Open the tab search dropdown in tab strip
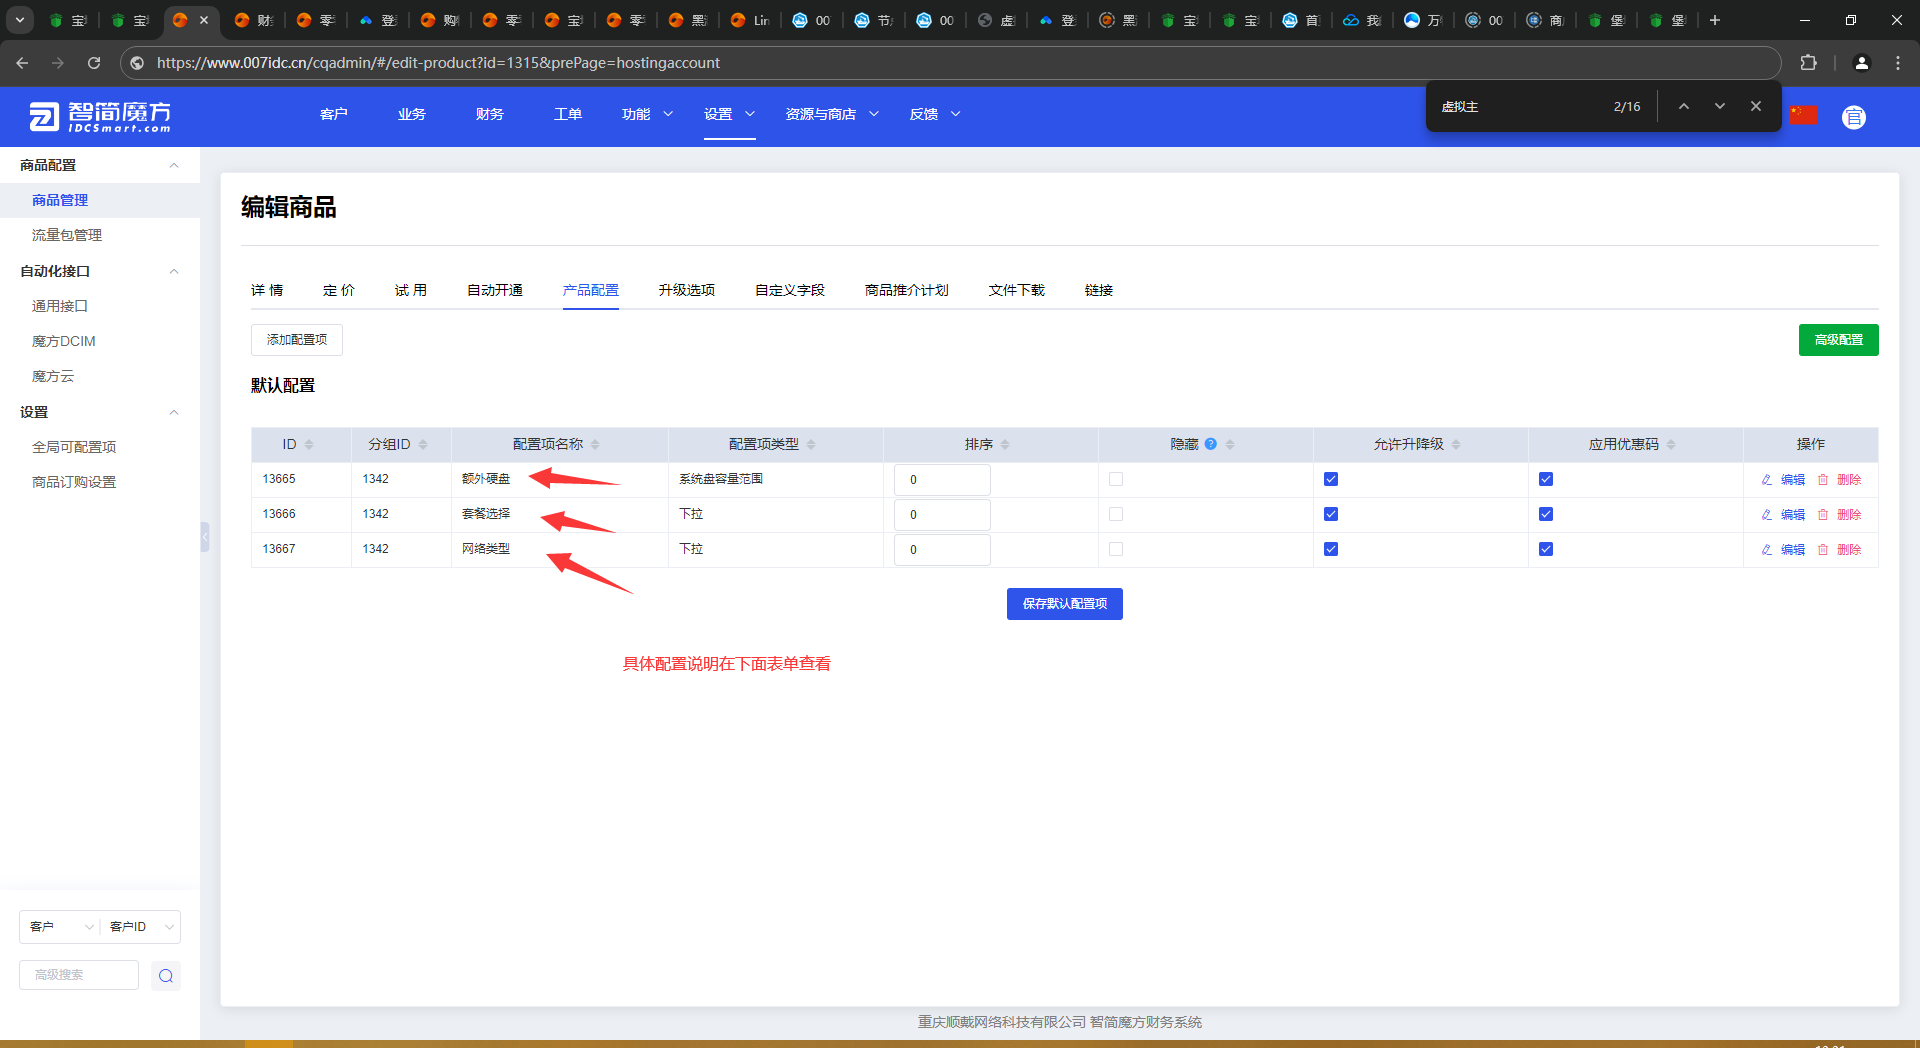The image size is (1920, 1048). pyautogui.click(x=20, y=20)
